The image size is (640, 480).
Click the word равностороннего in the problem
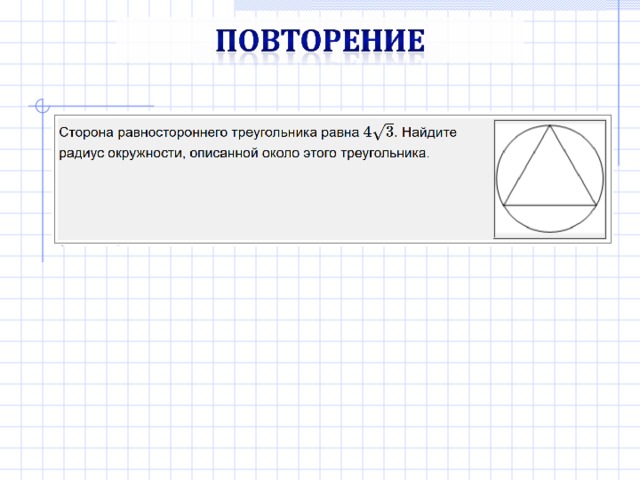pos(173,133)
